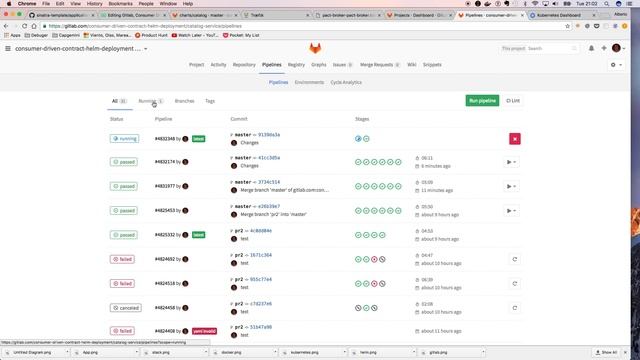The width and height of the screenshot is (640, 360).
Task: Focus the project search field
Action: tap(540, 49)
